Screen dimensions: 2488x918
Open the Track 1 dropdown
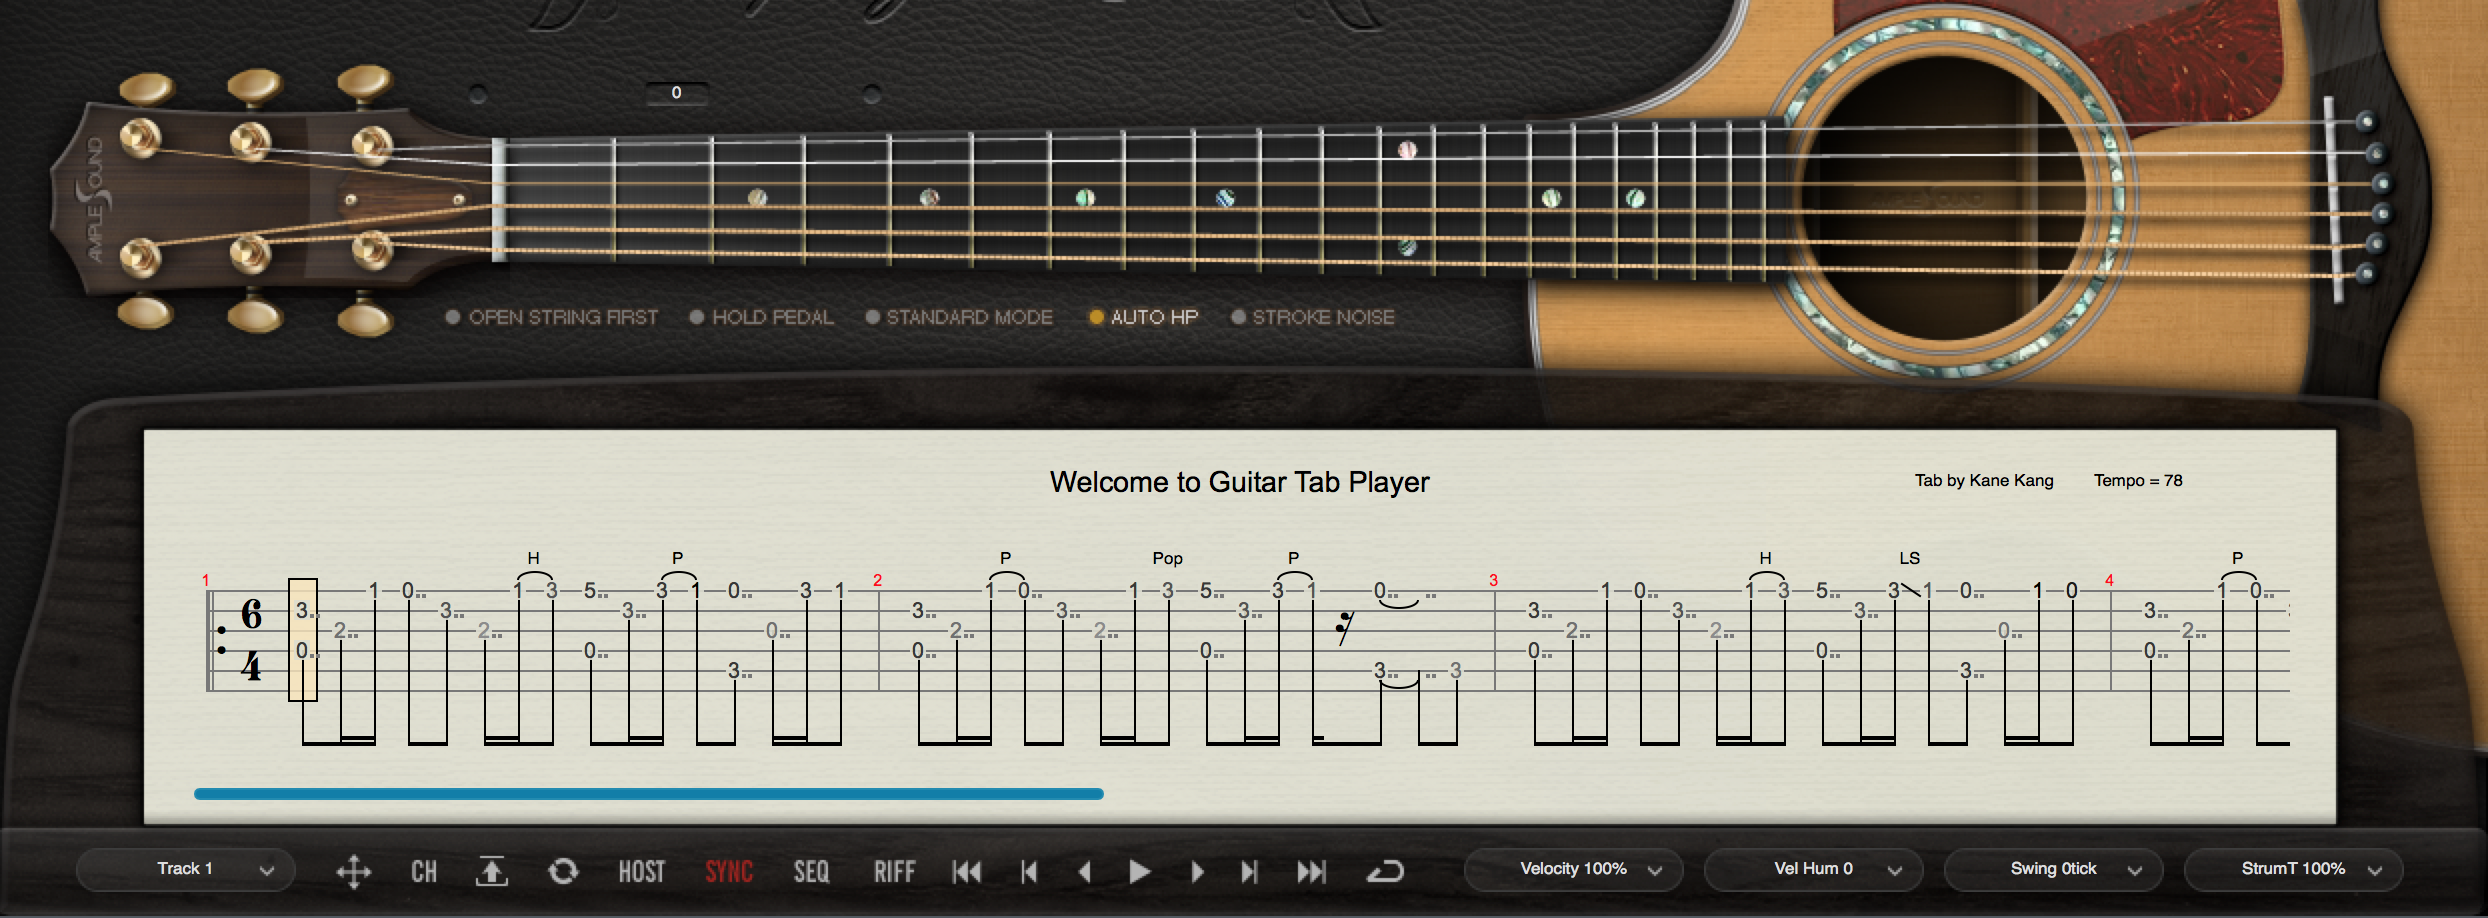186,868
